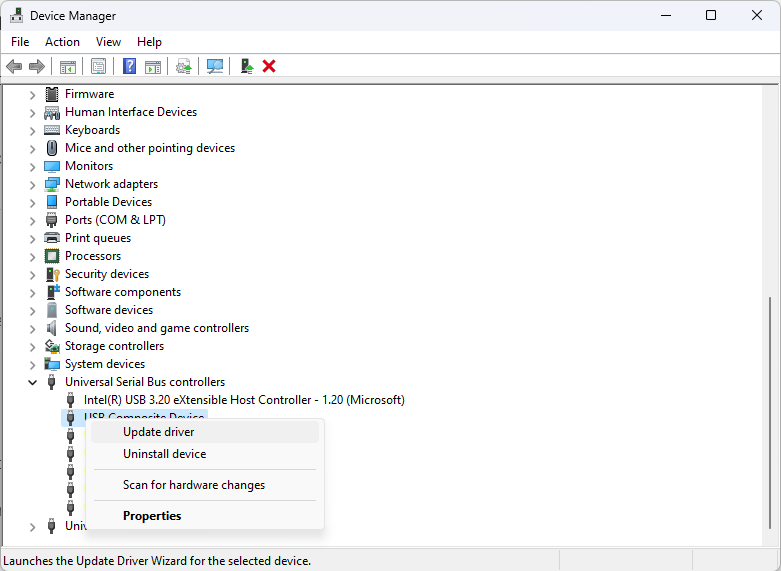The image size is (781, 571).
Task: Expand Mice and other pointing devices
Action: pos(32,149)
